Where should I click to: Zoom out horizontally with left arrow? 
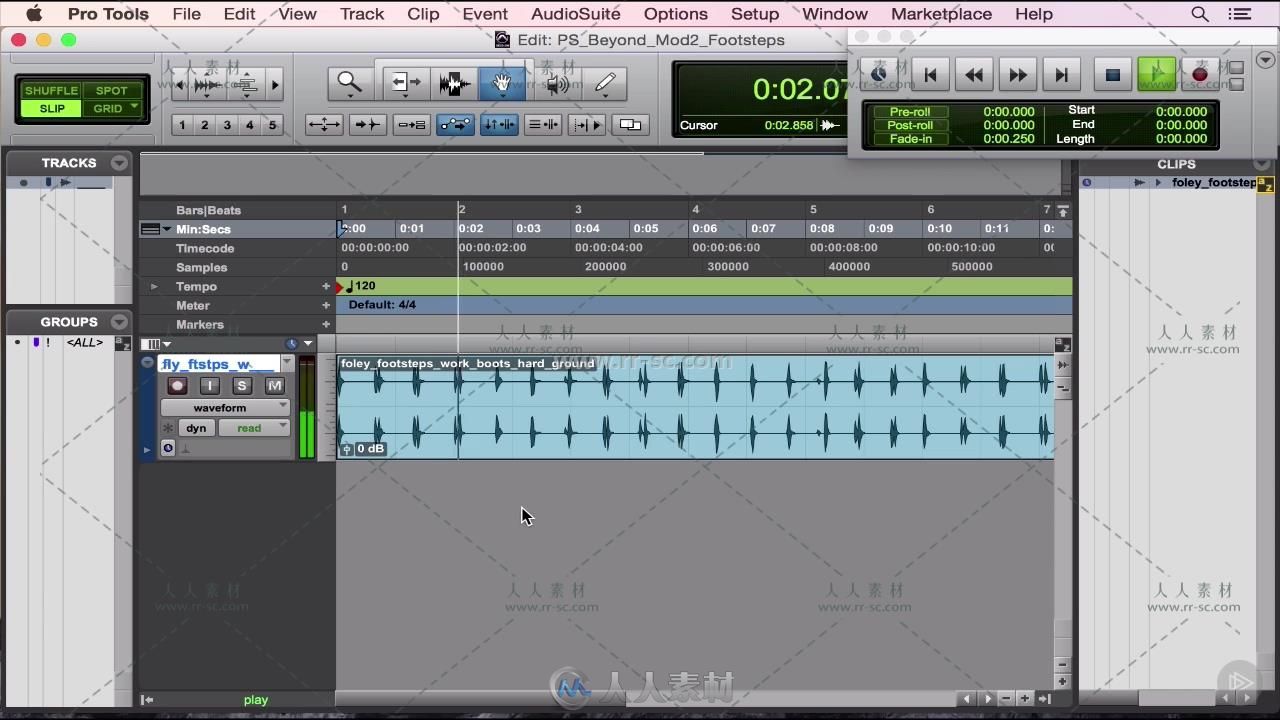pyautogui.click(x=180, y=85)
